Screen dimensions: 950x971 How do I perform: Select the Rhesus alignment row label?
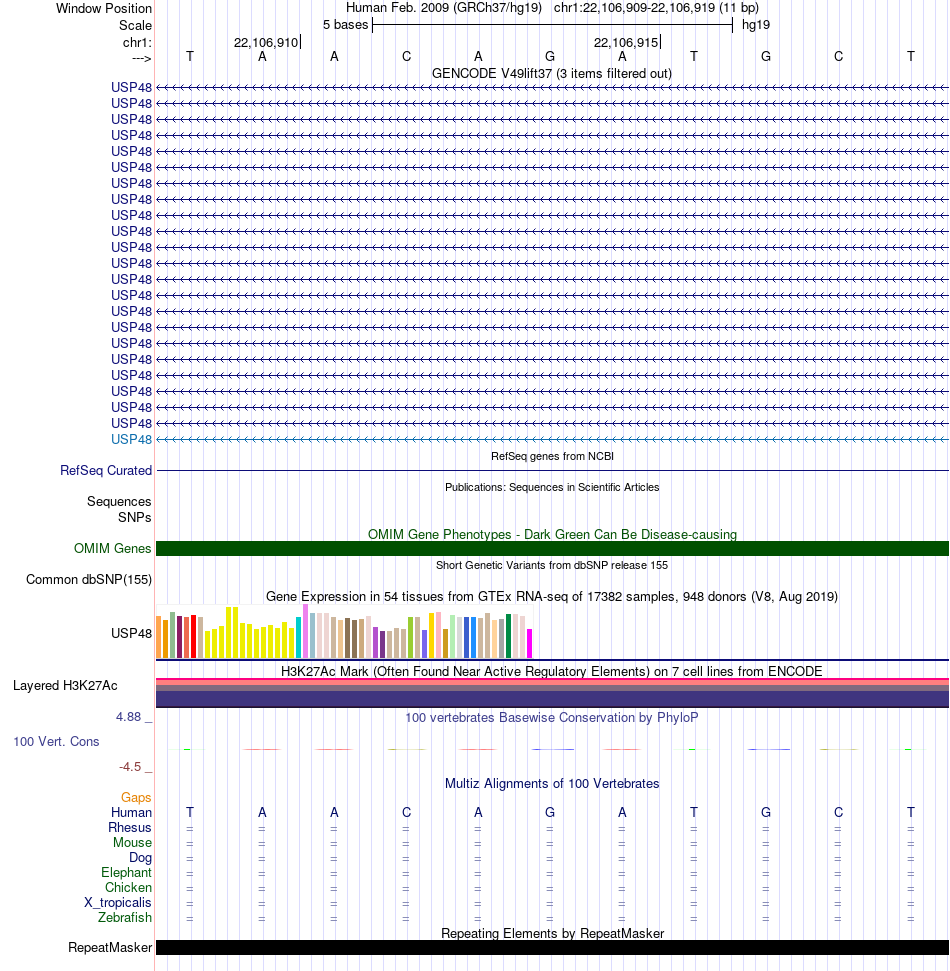(130, 827)
